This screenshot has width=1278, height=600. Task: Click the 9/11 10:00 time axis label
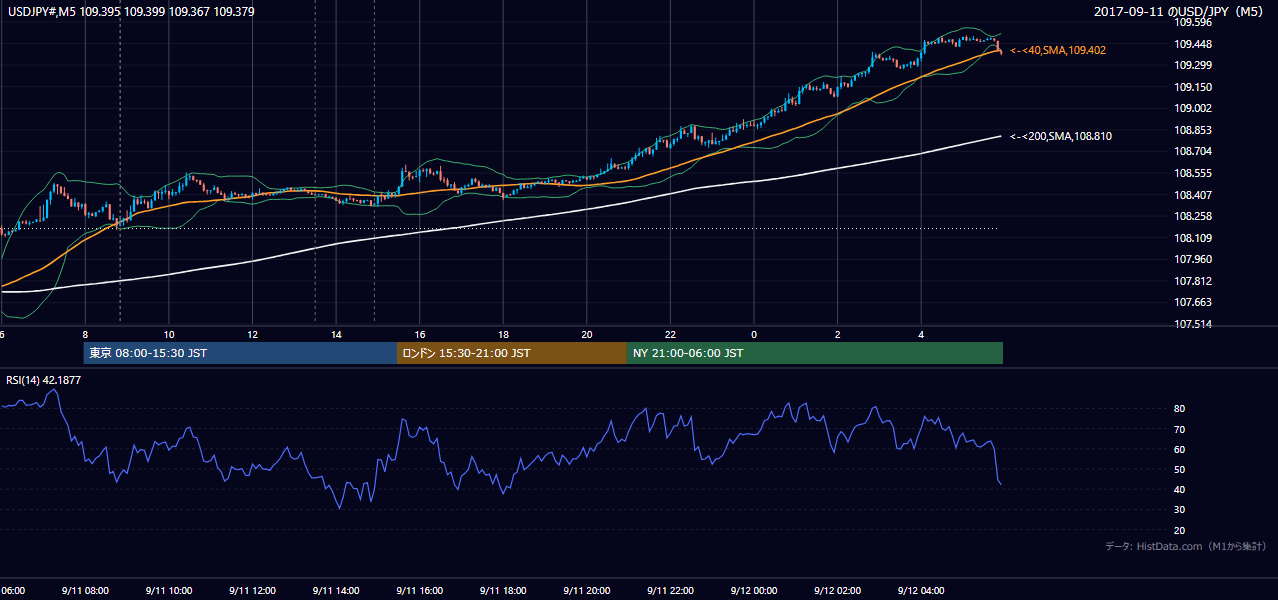[x=169, y=591]
